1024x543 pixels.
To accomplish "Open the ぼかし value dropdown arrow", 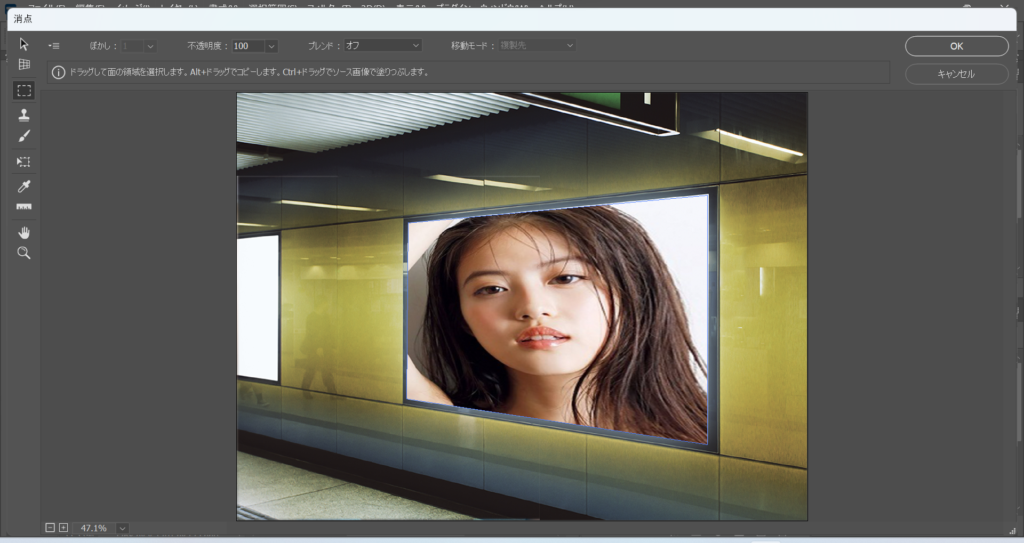I will [x=150, y=46].
